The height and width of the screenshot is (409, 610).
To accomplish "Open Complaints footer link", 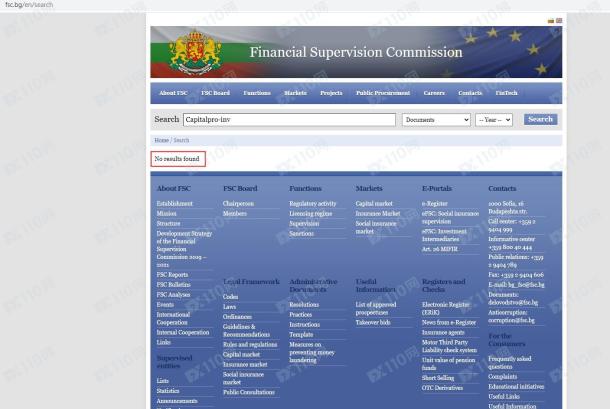I will point(503,377).
